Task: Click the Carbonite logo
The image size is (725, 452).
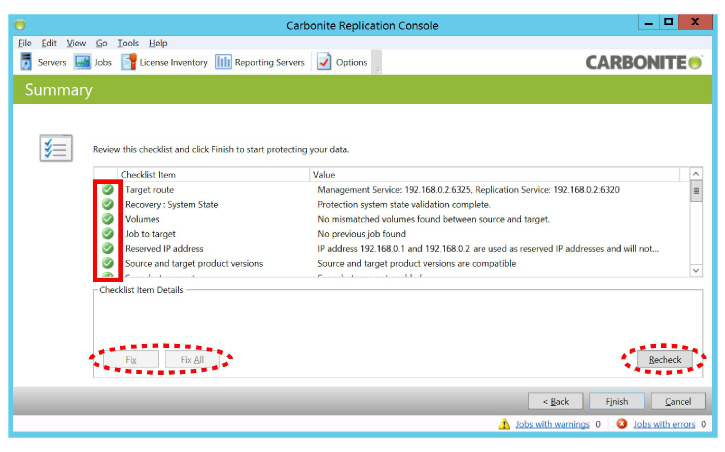Action: tap(644, 62)
